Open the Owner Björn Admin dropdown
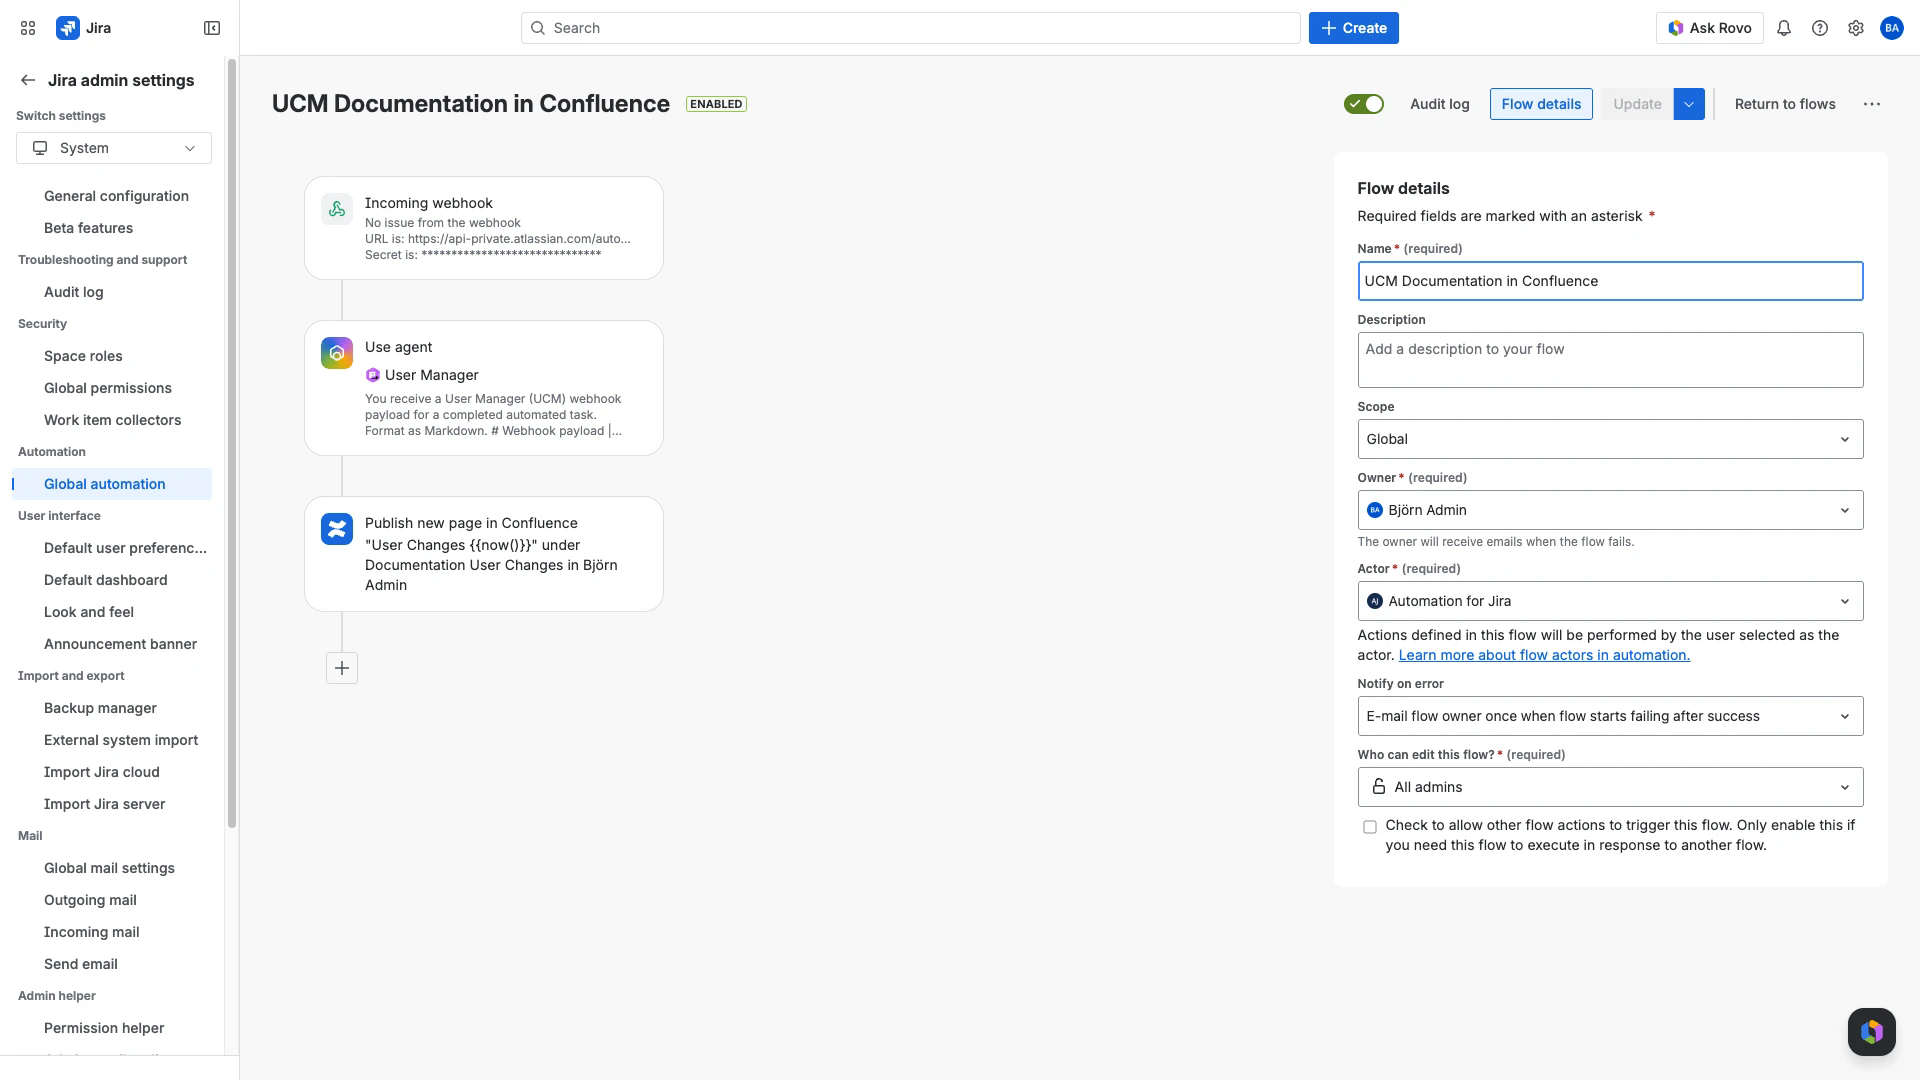 pos(1610,510)
